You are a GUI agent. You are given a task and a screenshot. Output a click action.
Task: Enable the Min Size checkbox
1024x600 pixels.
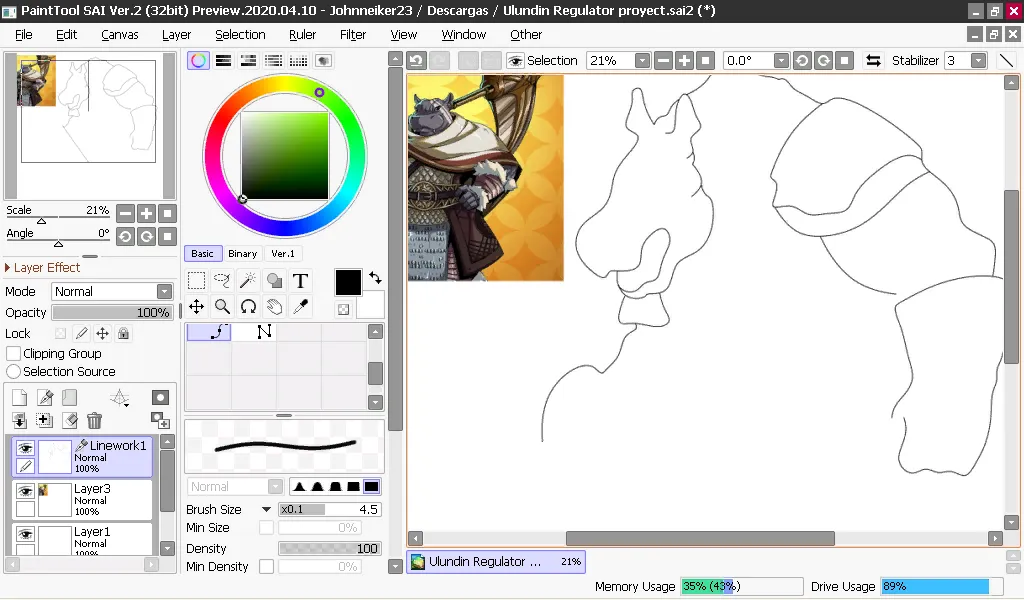pos(266,528)
